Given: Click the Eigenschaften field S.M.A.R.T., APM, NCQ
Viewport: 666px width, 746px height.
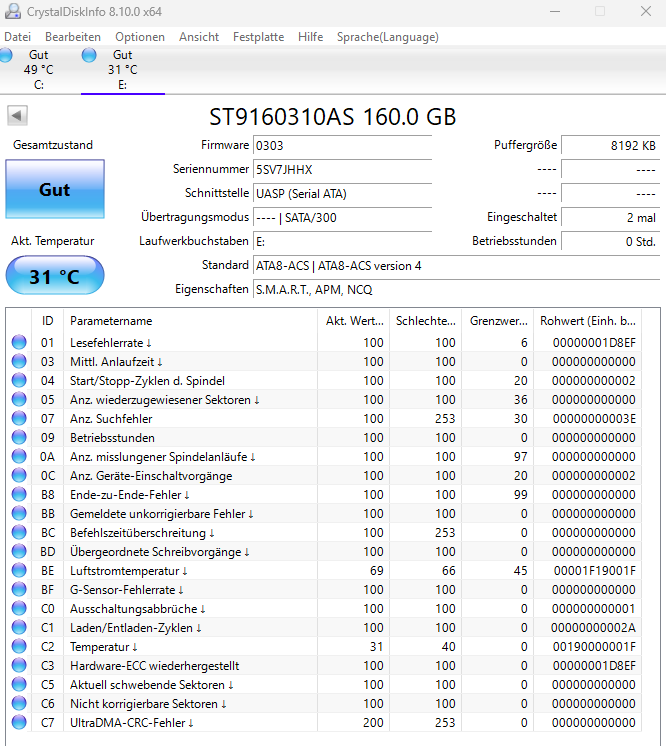Looking at the screenshot, I should 457,290.
